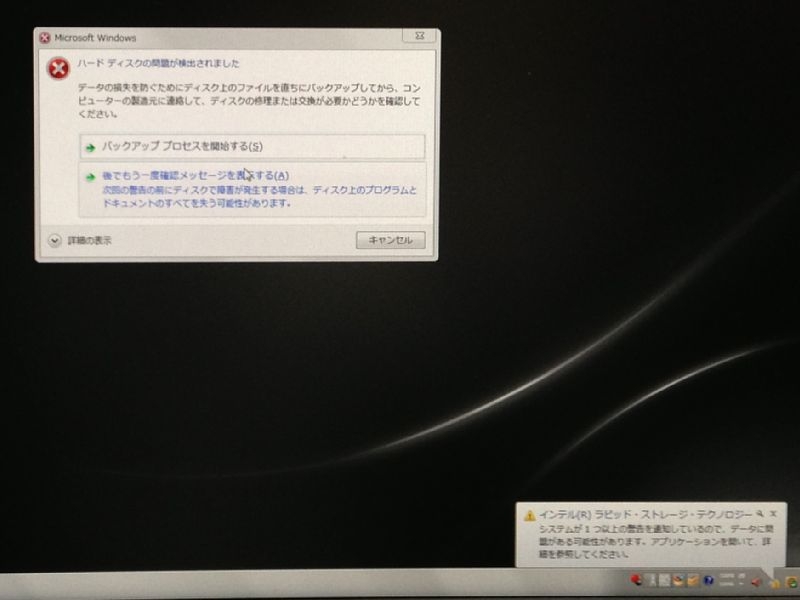Open the yellow Intel Rapid Storage tray icon
This screenshot has height=600, width=800.
click(x=776, y=584)
